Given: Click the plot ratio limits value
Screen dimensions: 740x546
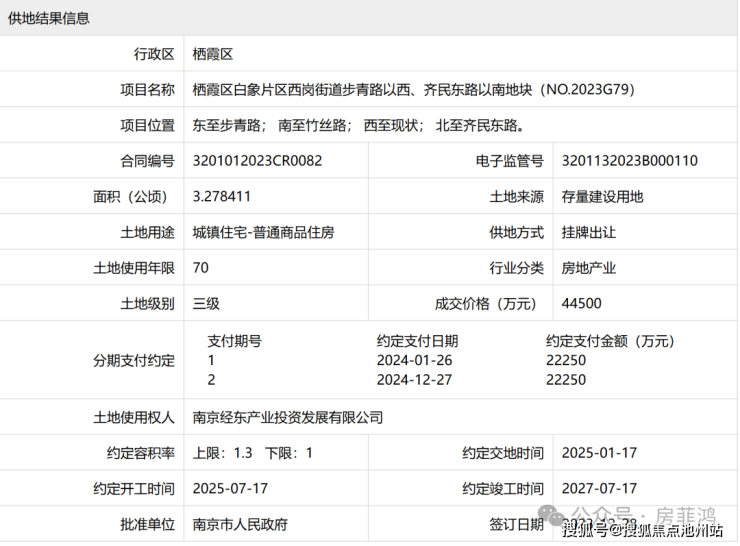Looking at the screenshot, I should 252,453.
